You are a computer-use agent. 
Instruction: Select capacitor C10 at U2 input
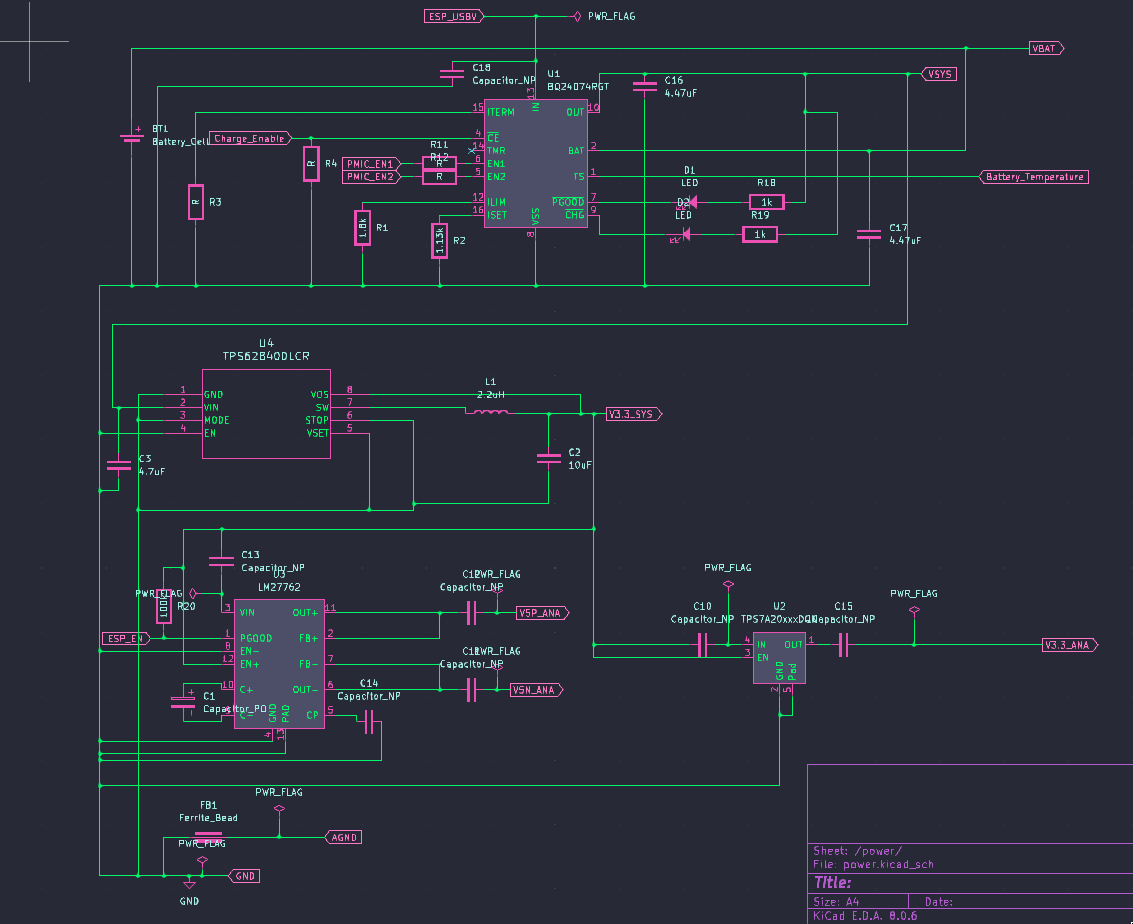point(702,644)
